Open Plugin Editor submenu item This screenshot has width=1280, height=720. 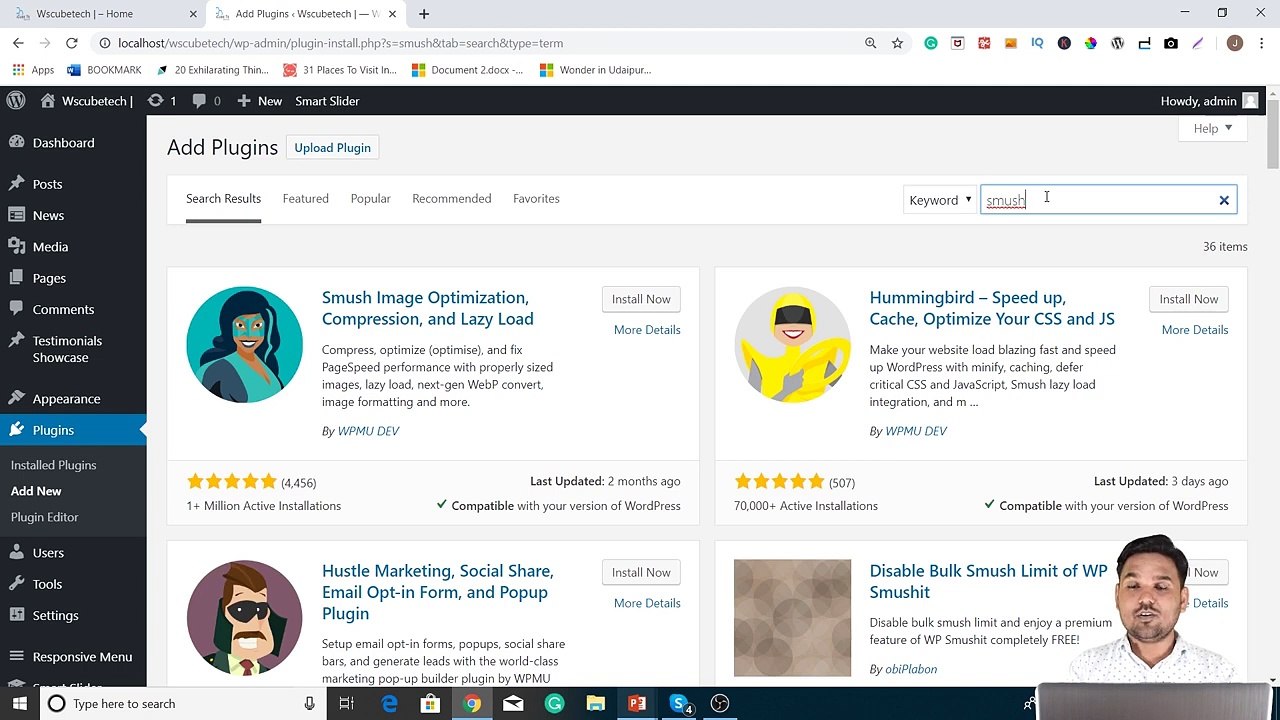[45, 517]
